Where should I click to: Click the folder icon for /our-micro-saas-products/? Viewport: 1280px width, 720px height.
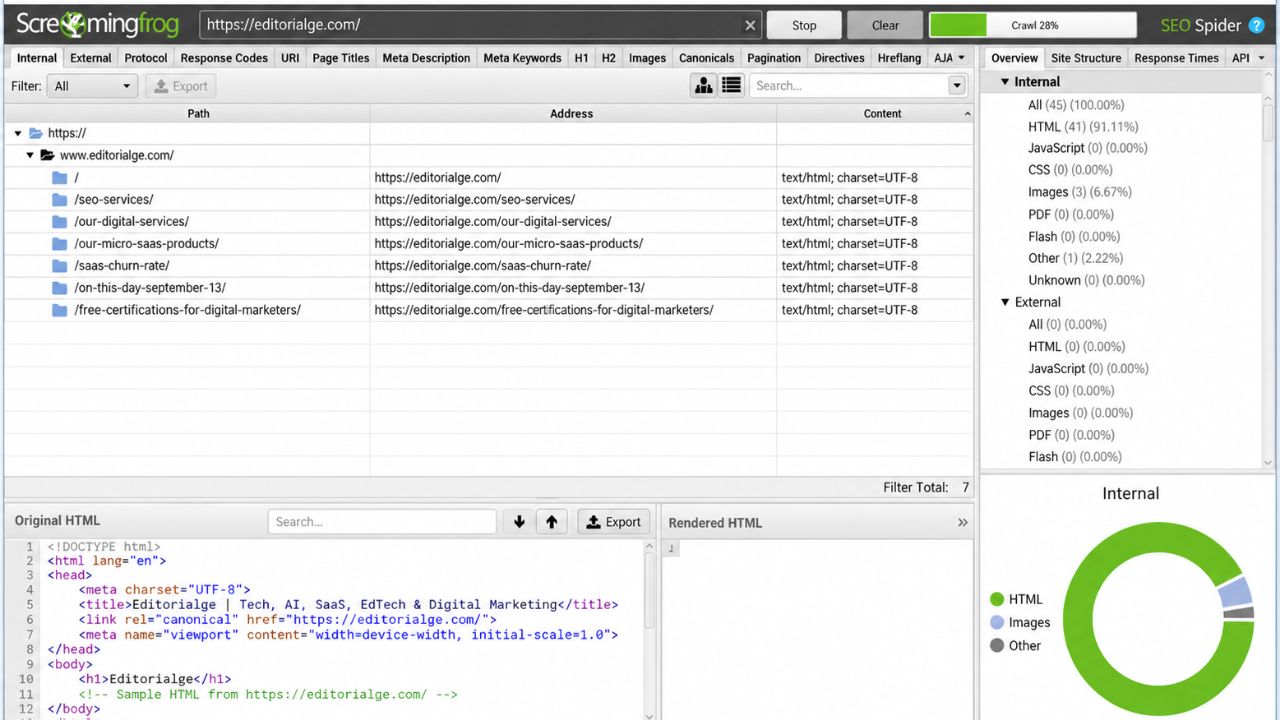(x=60, y=243)
